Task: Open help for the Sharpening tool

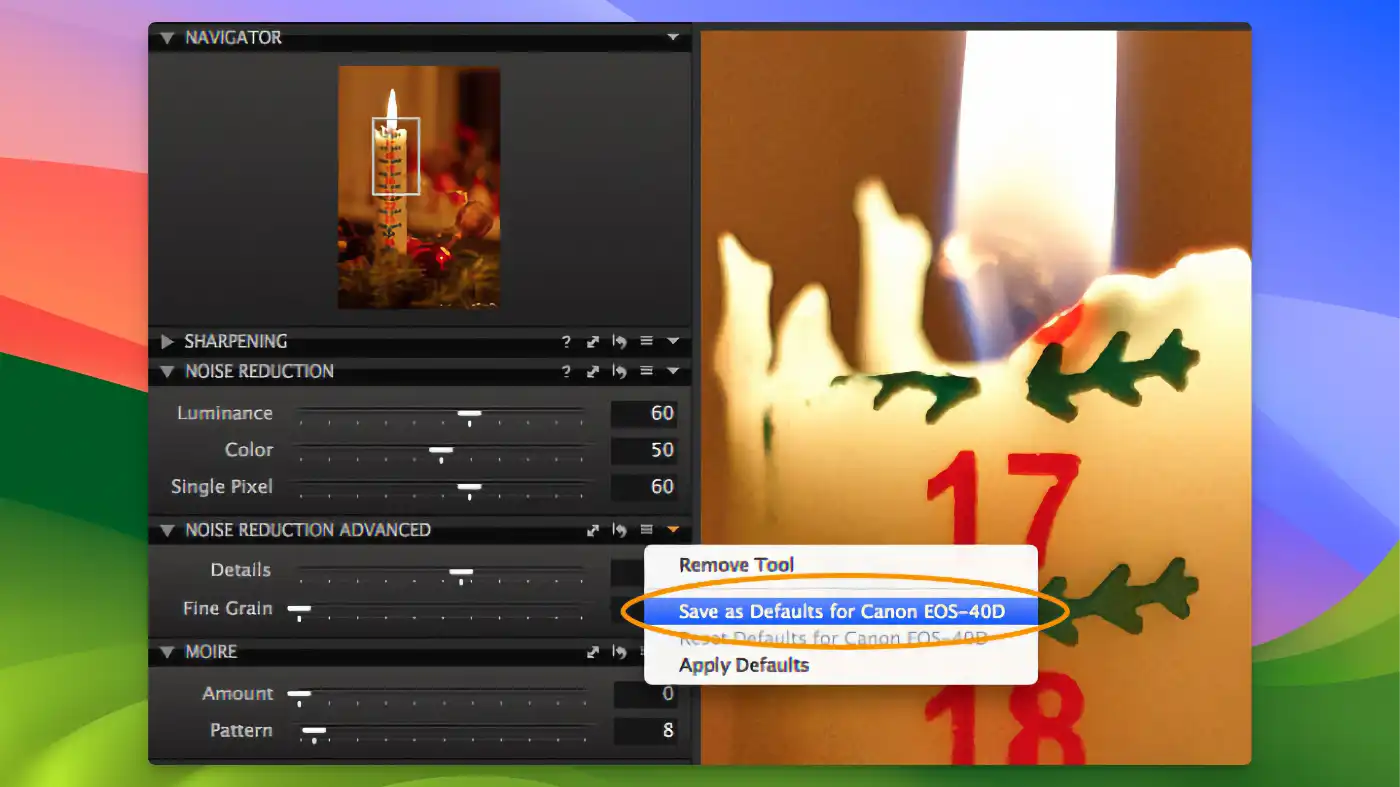Action: pos(566,341)
